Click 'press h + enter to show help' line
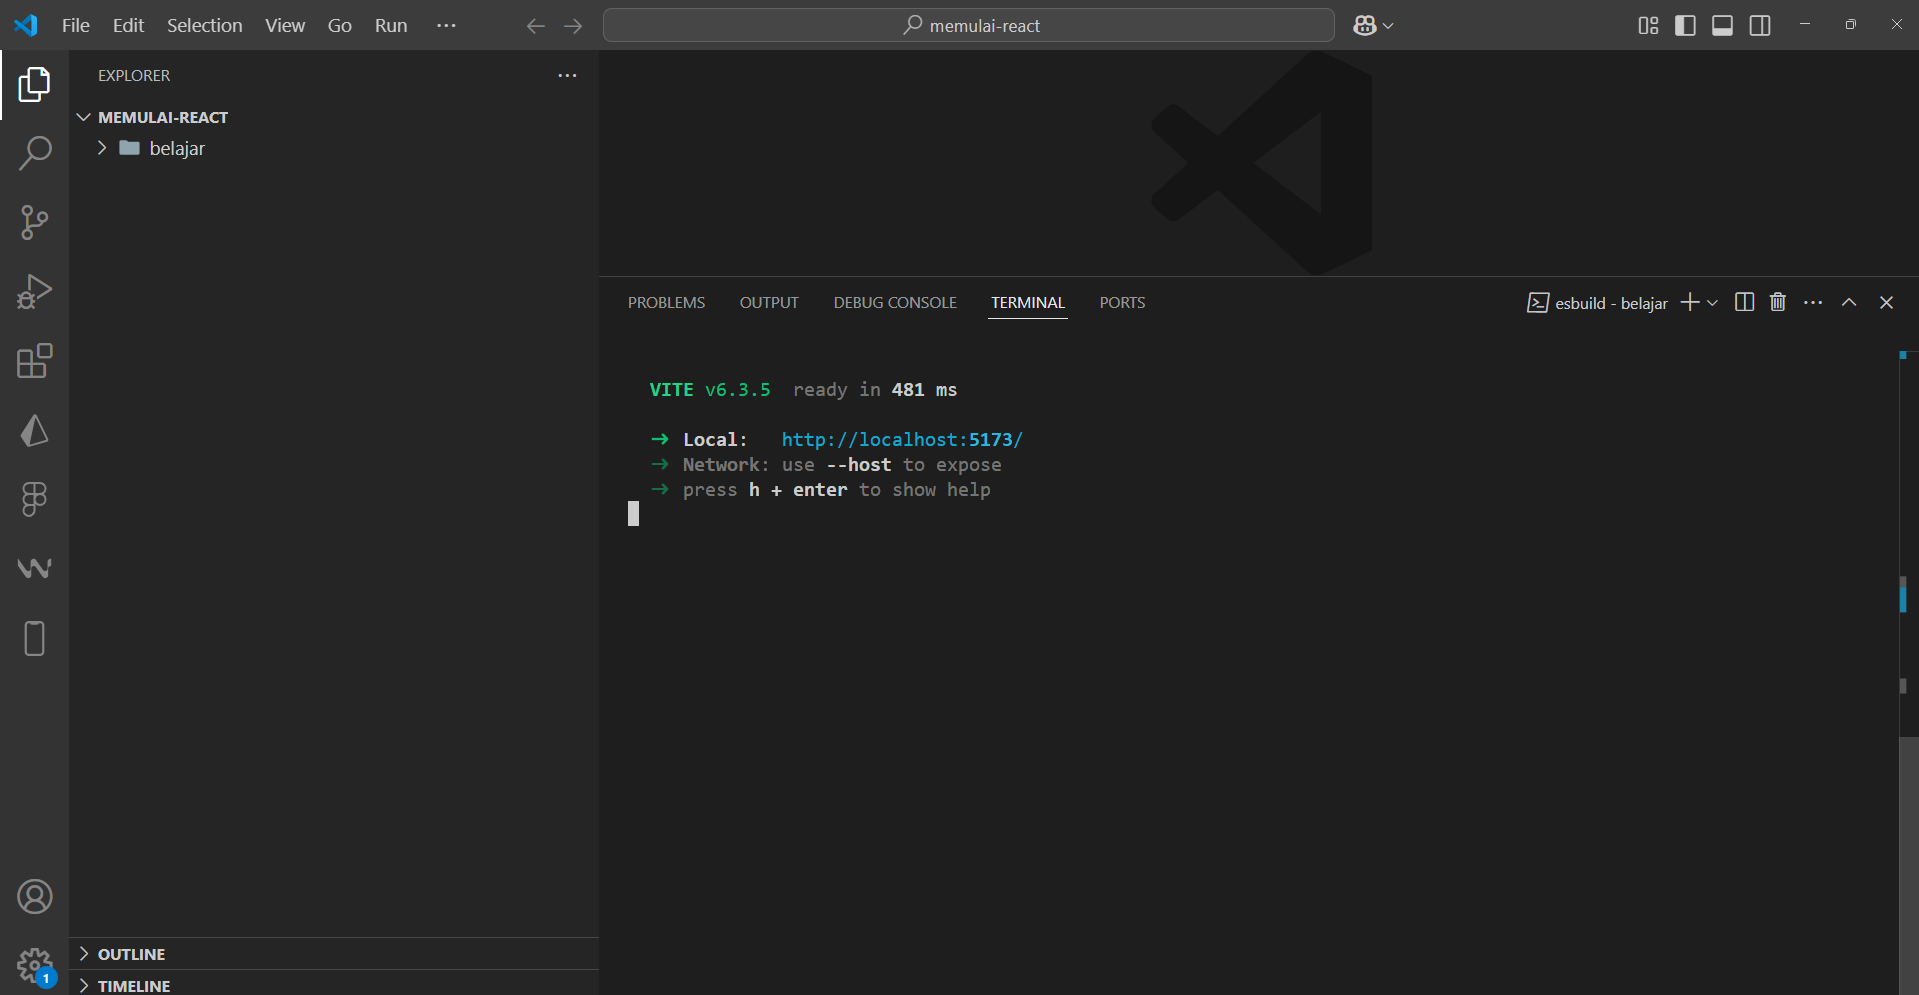The image size is (1919, 995). click(x=836, y=490)
